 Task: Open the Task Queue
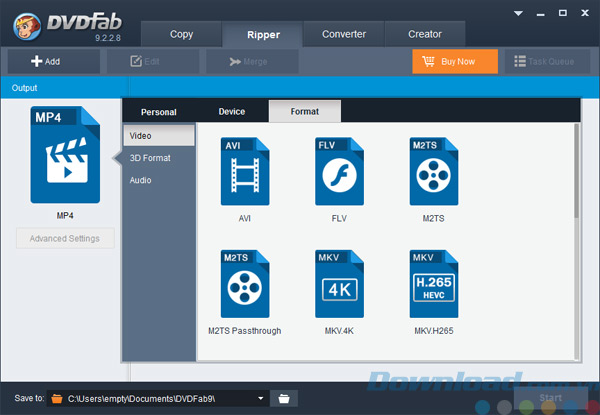pos(547,61)
